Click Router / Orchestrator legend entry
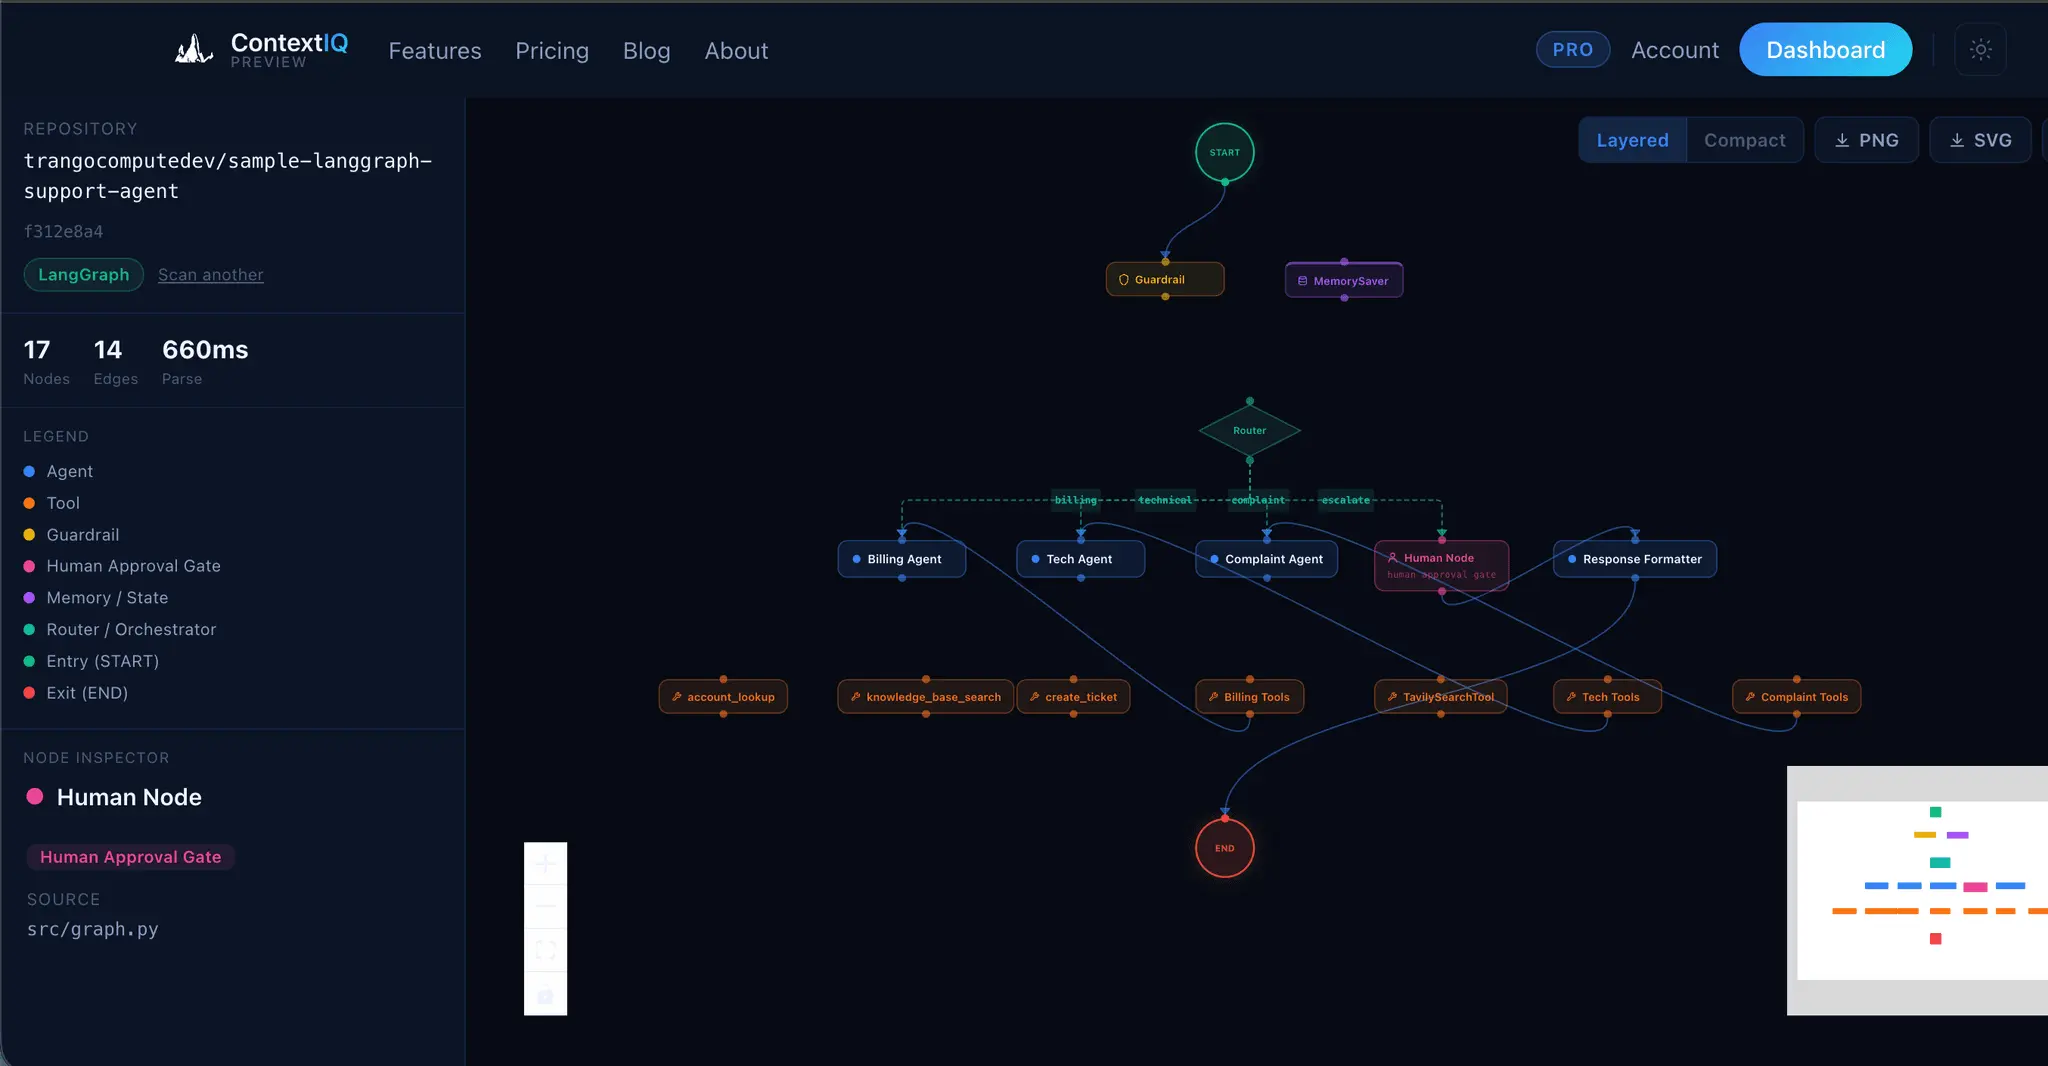 (x=120, y=630)
